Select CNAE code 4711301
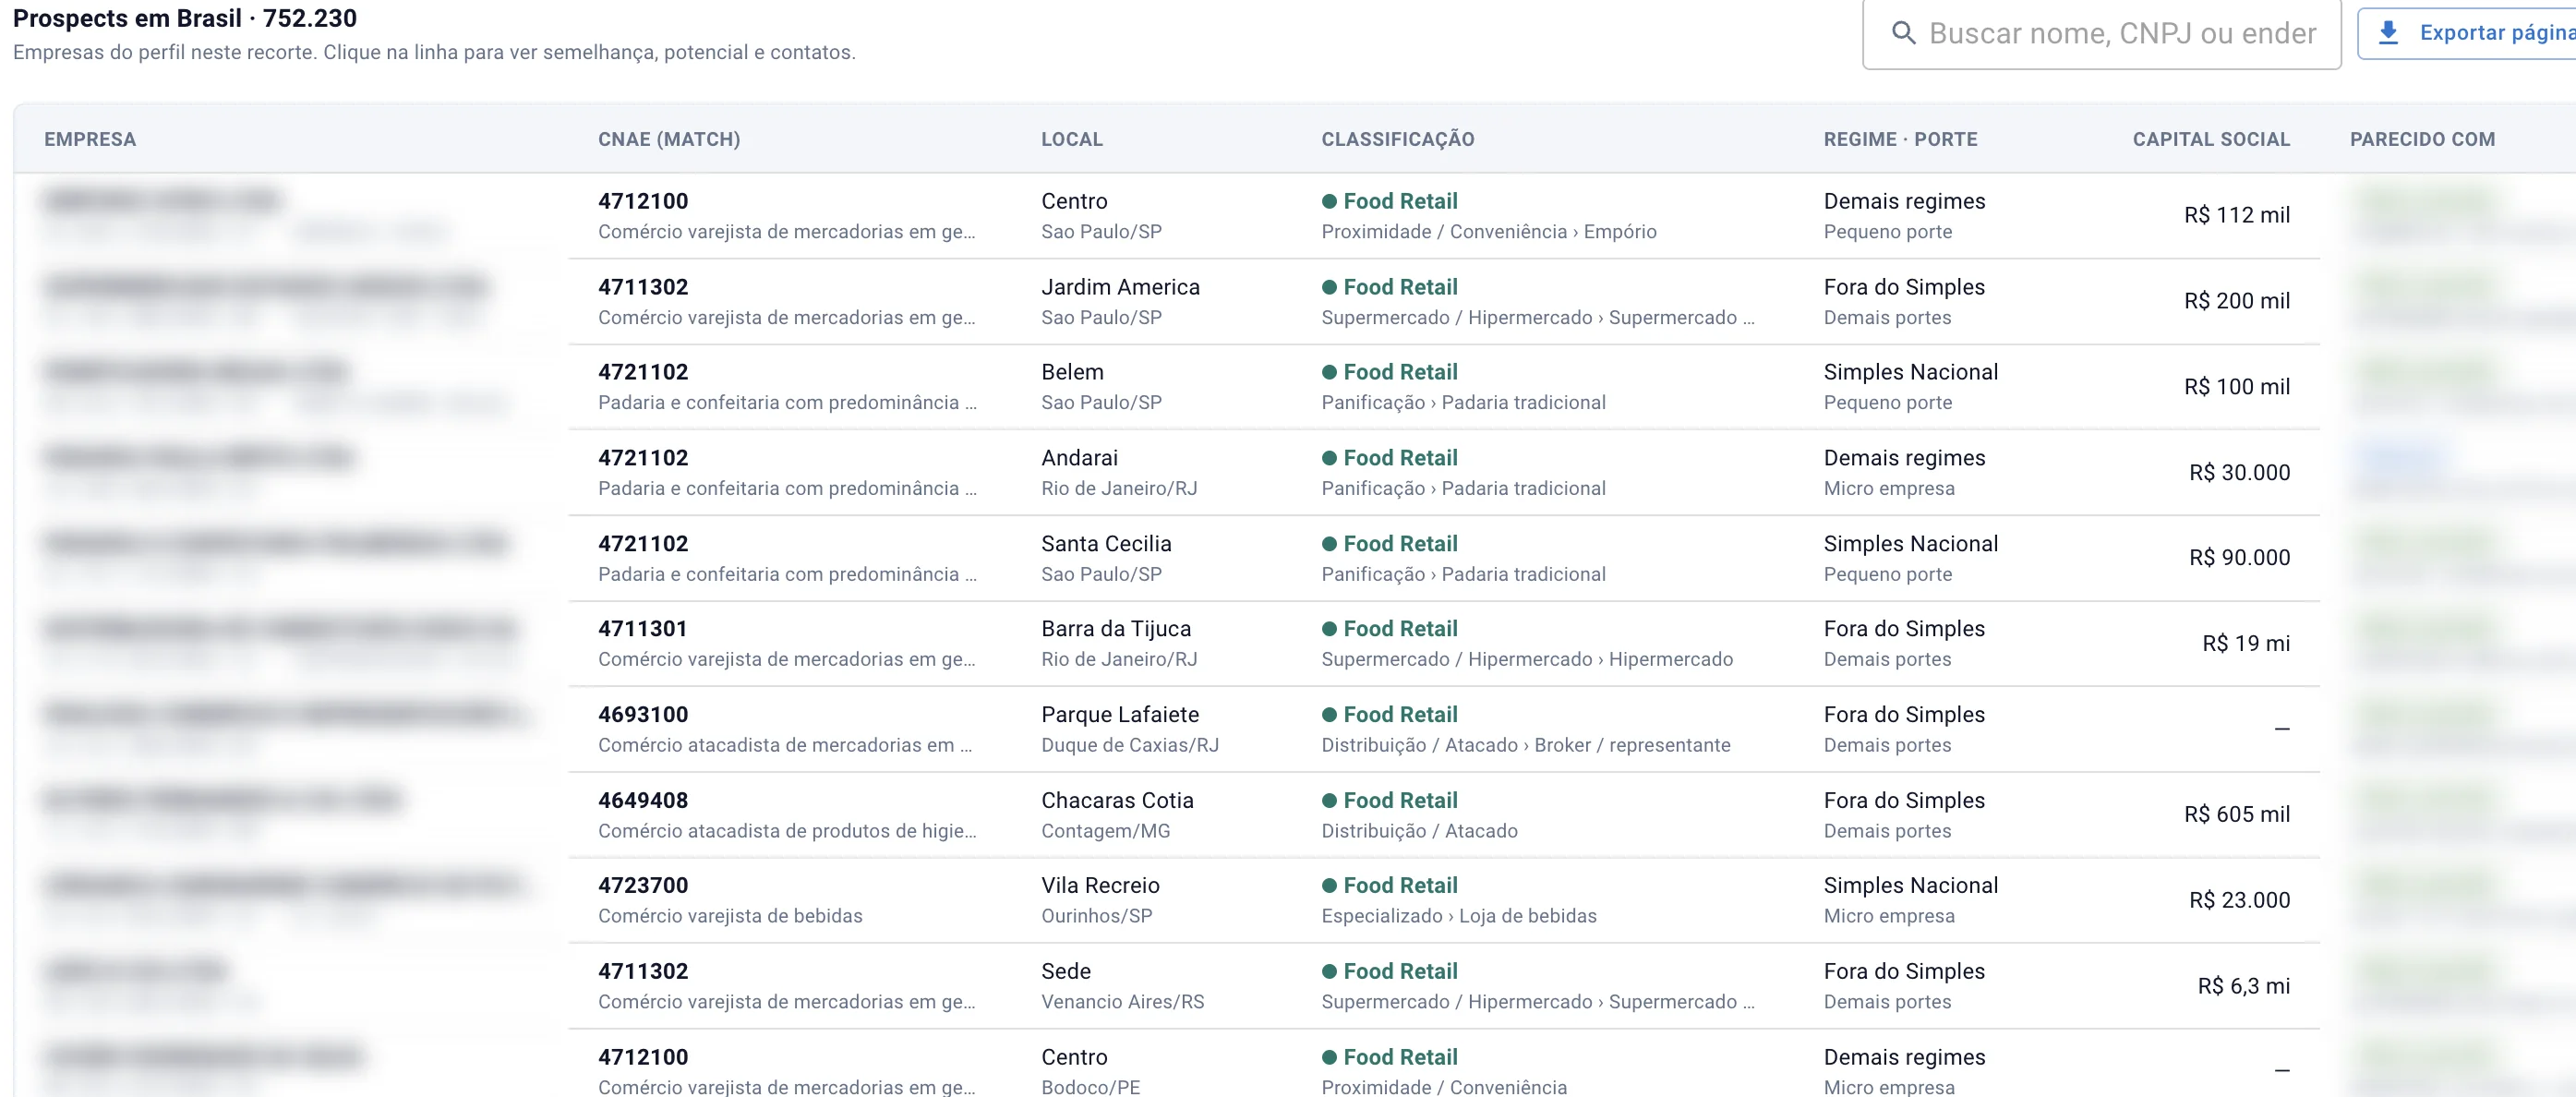 (x=643, y=629)
